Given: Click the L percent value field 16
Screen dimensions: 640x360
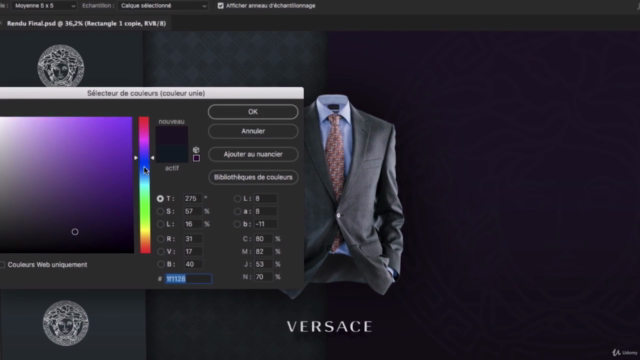Looking at the screenshot, I should pyautogui.click(x=192, y=224).
